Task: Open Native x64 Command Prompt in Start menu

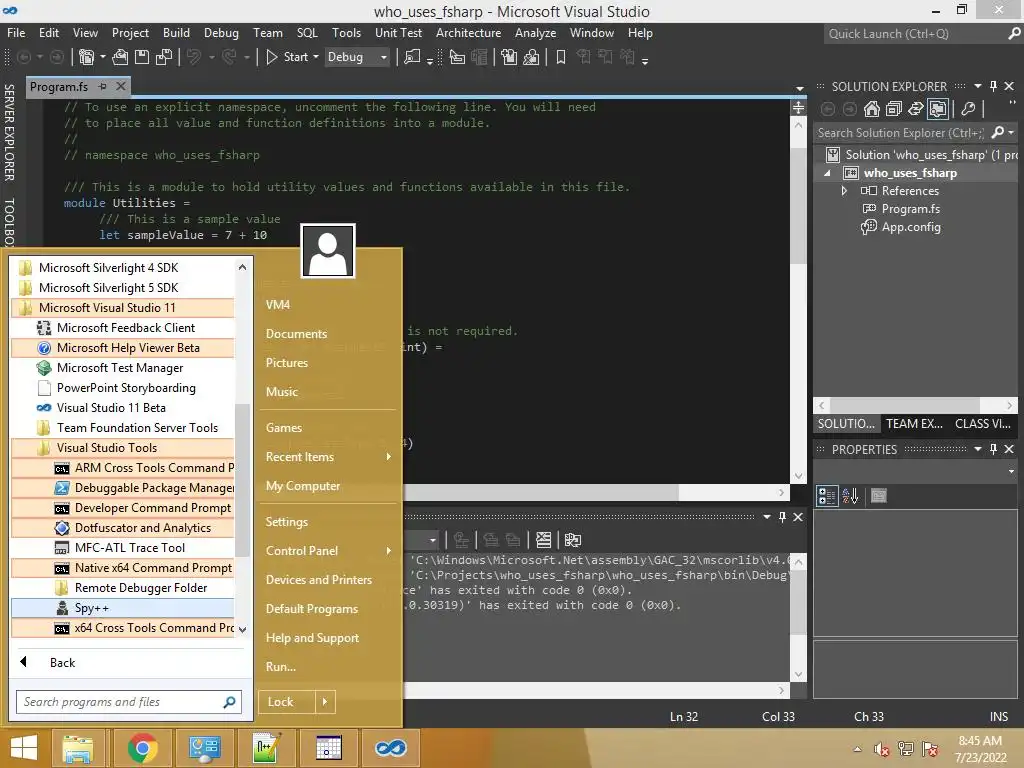Action: [123, 568]
